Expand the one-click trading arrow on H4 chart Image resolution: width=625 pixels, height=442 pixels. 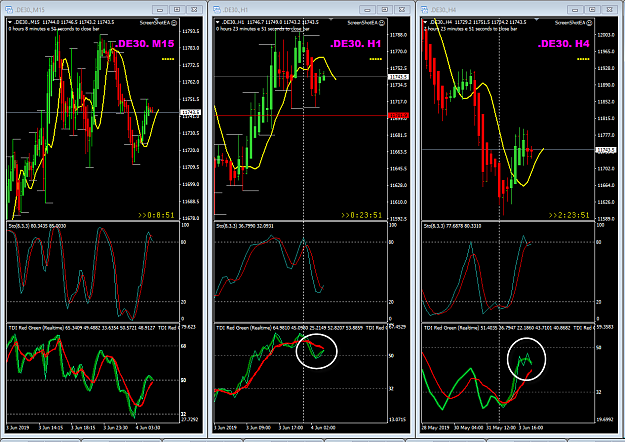(425, 22)
